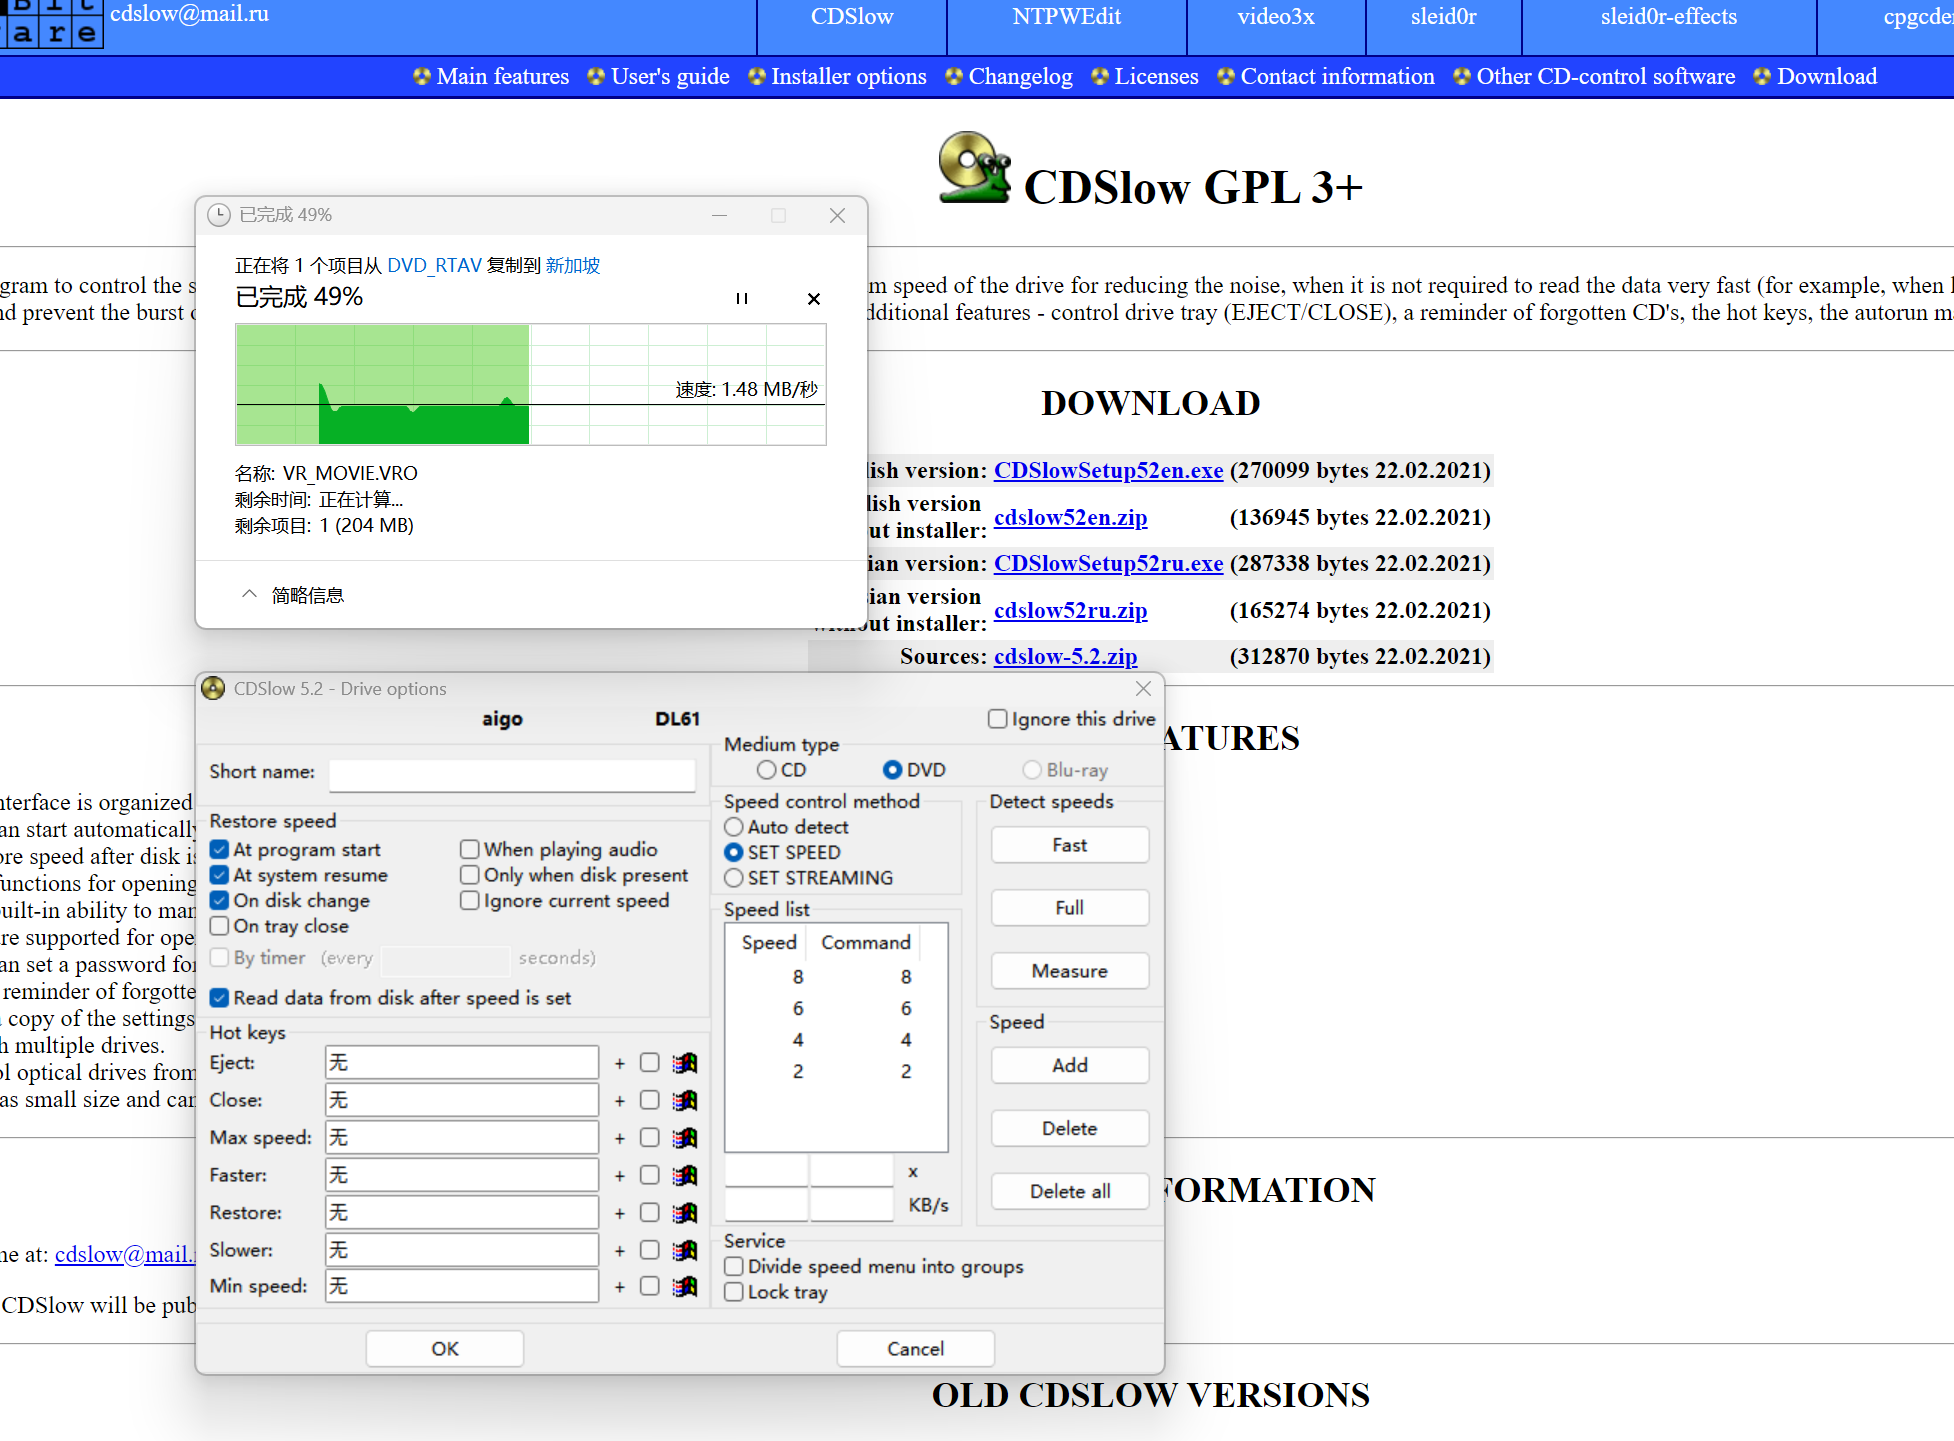
Task: Click the DVD_RTAV source link in copy dialog
Action: pos(435,266)
